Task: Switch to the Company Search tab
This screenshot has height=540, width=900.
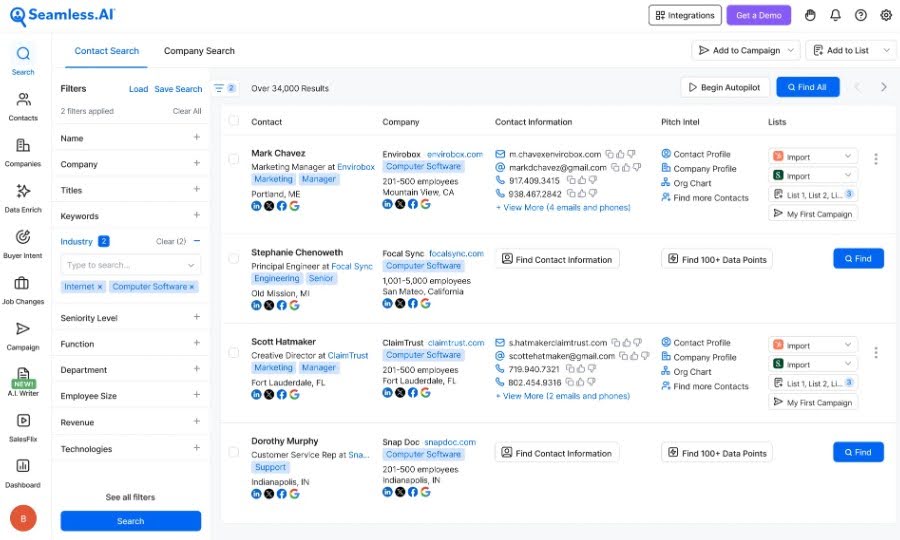Action: click(199, 50)
